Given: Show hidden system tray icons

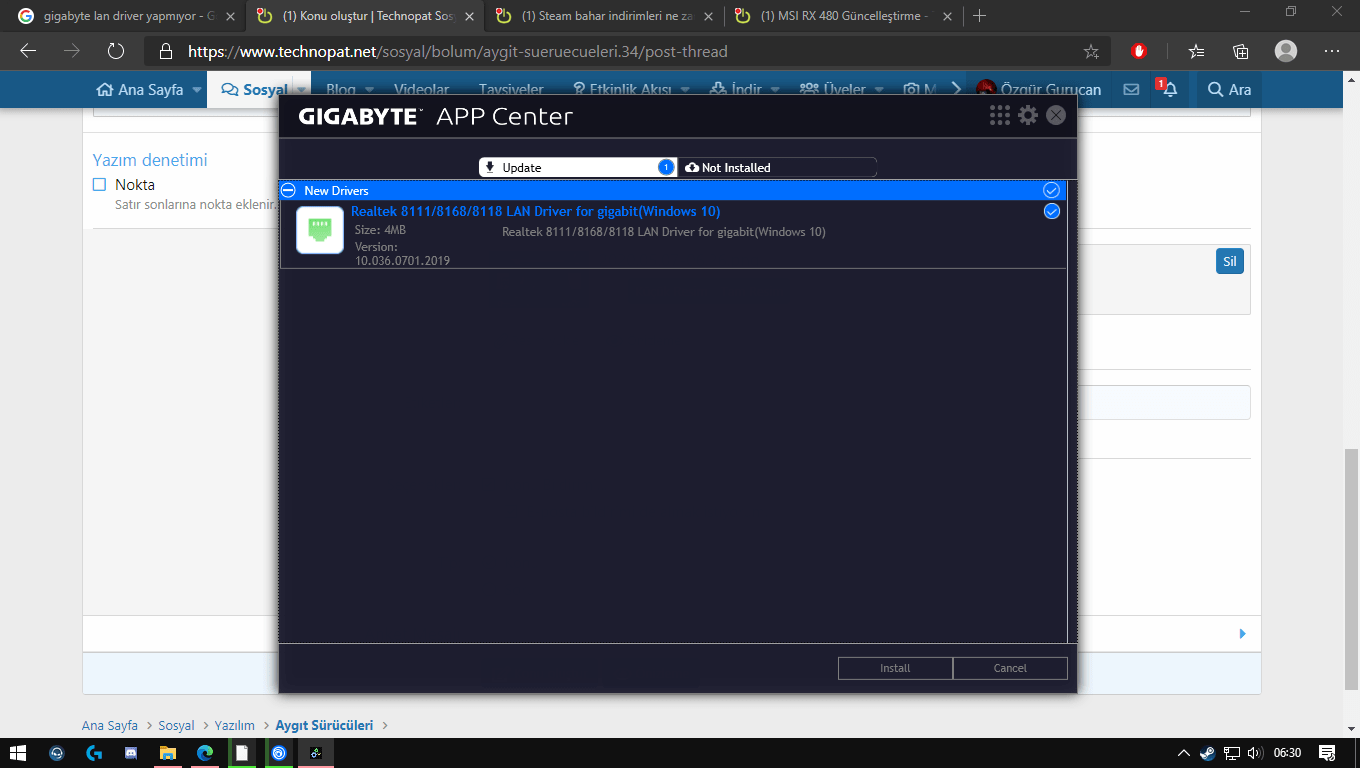Looking at the screenshot, I should [1184, 753].
